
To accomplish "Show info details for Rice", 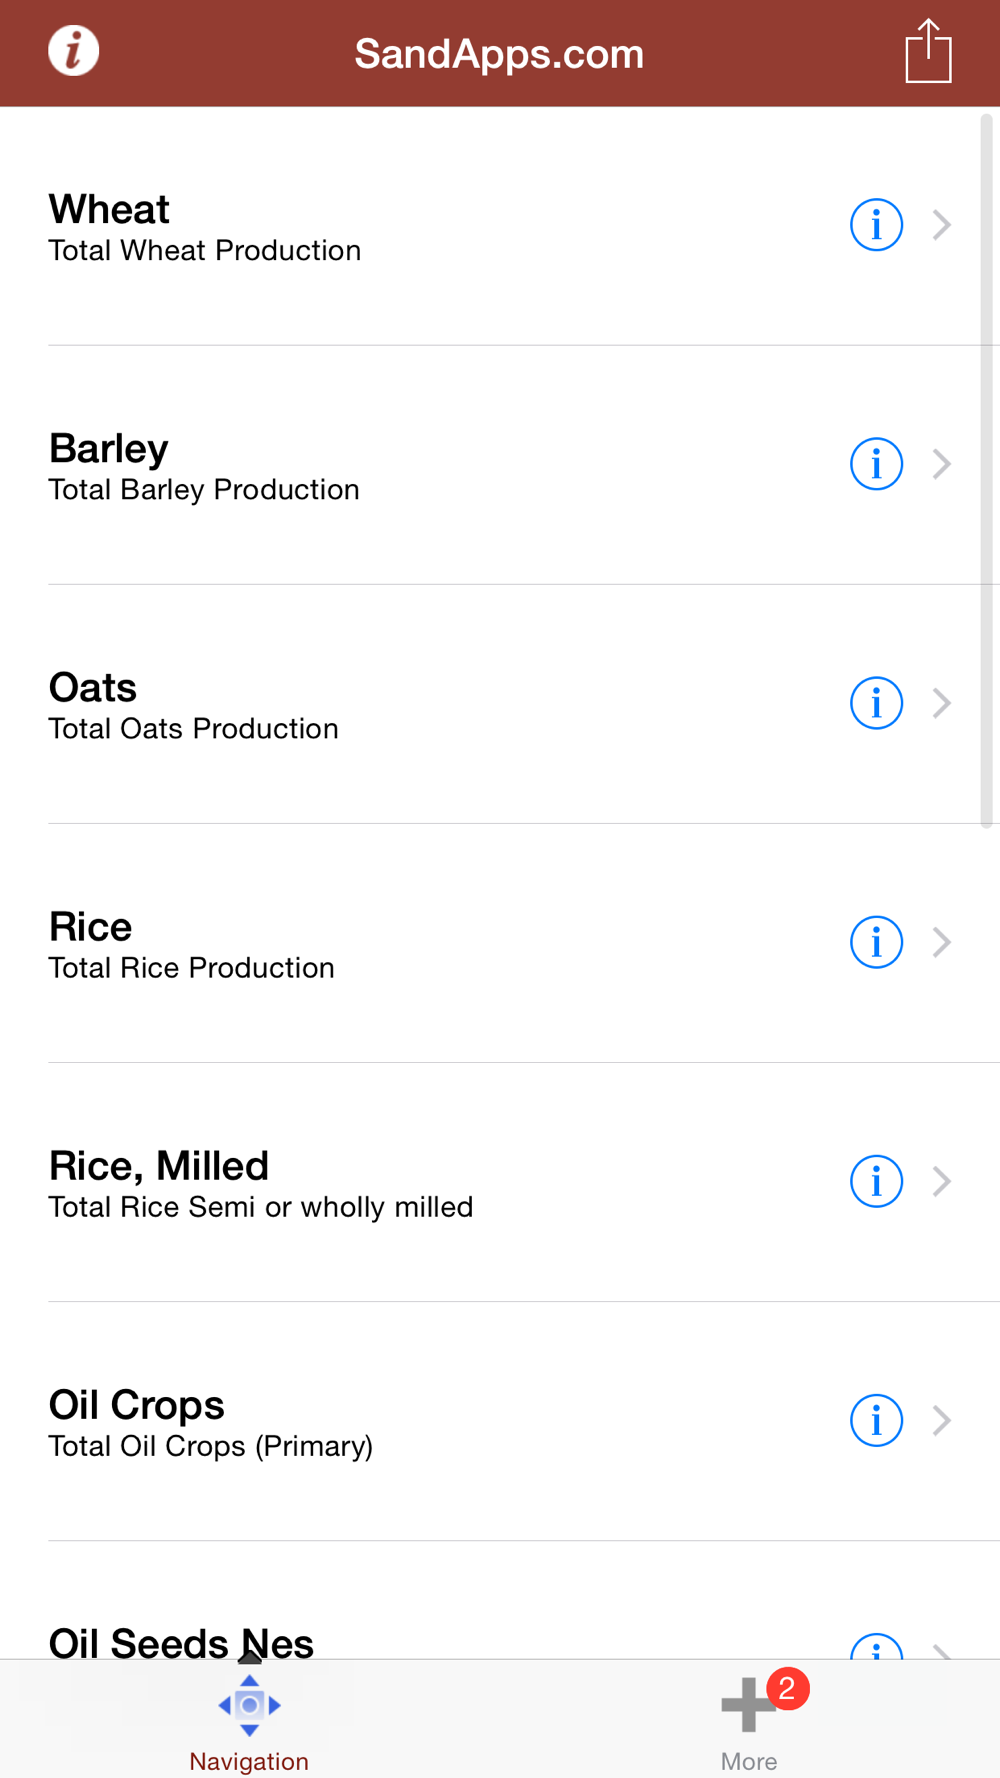I will [x=876, y=942].
